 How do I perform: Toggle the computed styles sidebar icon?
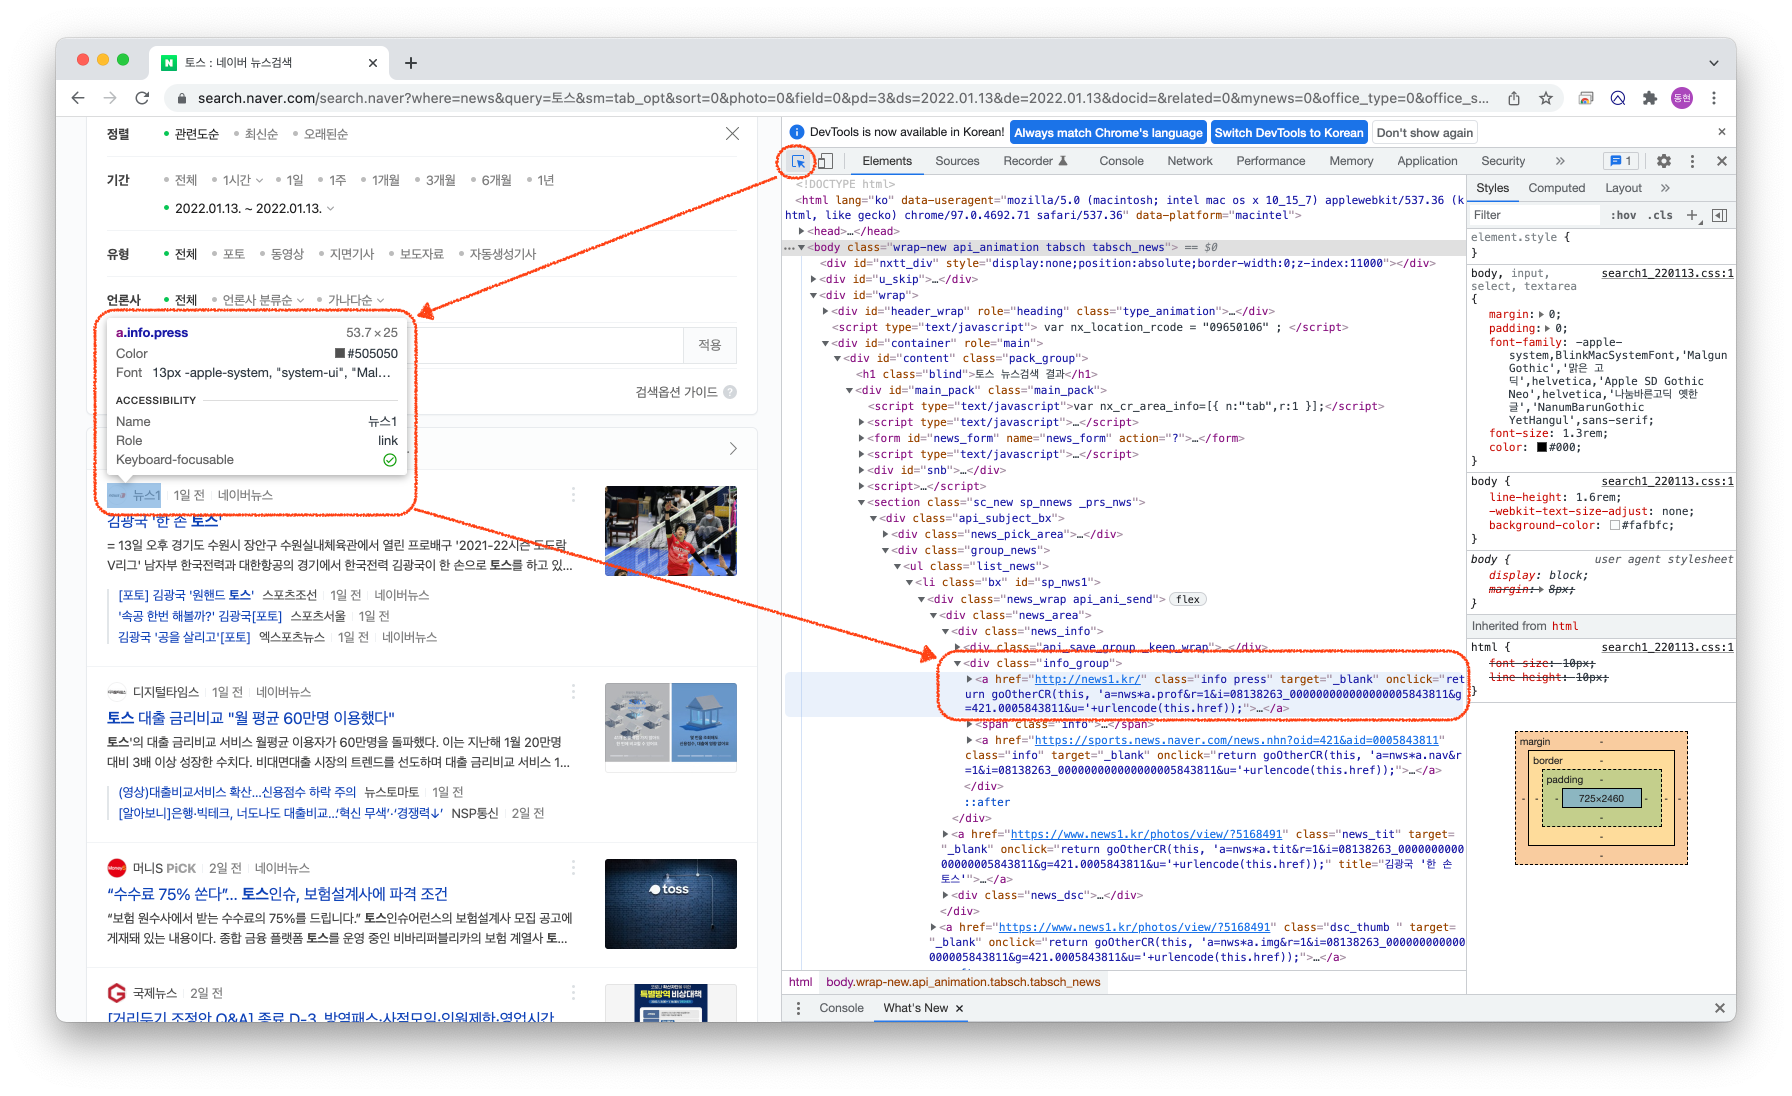pos(1720,215)
